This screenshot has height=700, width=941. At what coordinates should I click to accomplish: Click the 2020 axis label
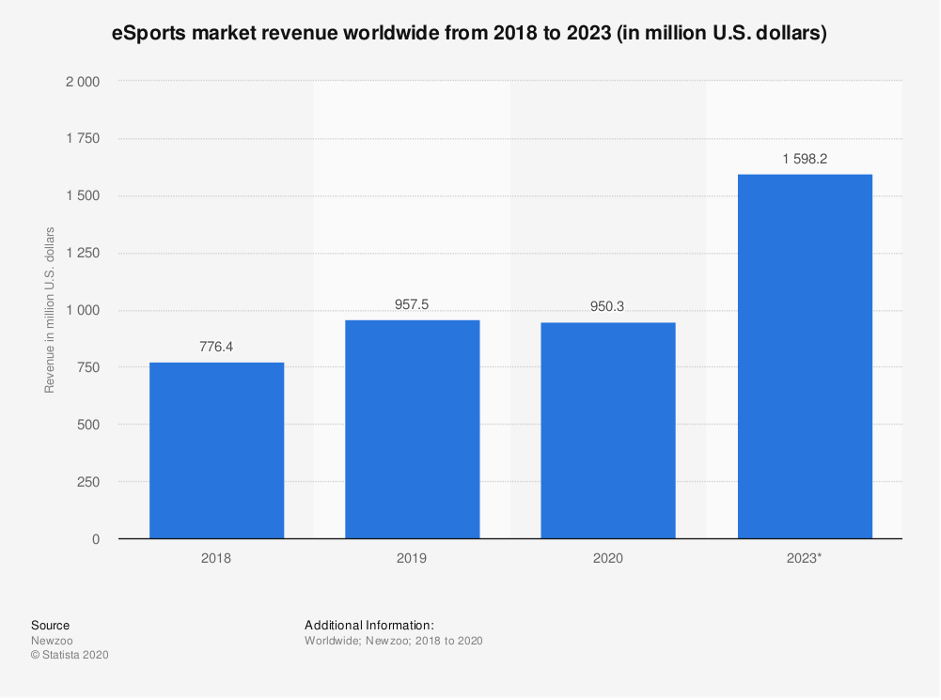[608, 559]
